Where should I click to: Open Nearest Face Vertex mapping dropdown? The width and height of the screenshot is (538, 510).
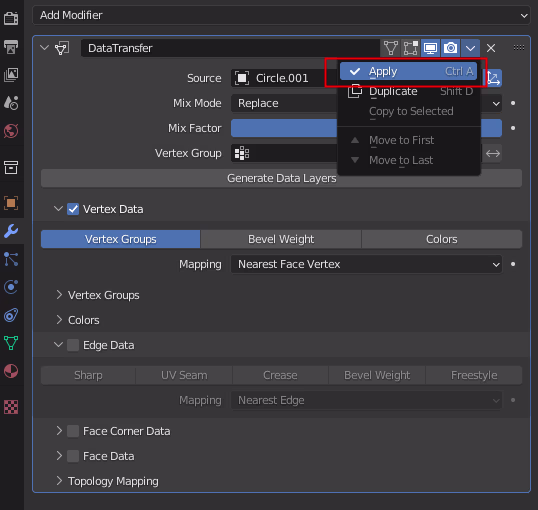366,264
